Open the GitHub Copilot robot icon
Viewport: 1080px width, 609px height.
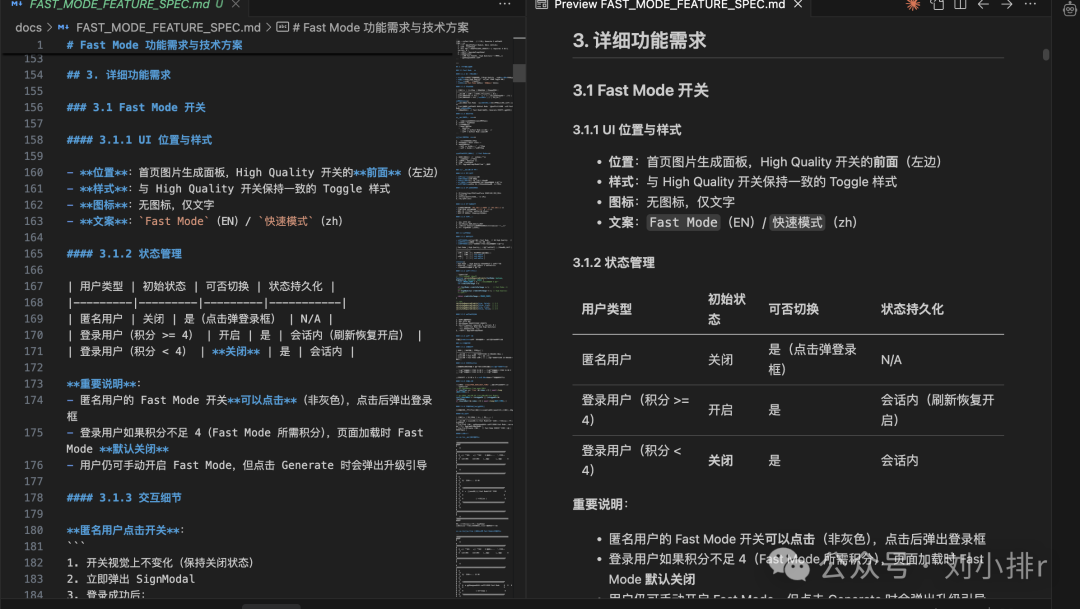(1069, 9)
